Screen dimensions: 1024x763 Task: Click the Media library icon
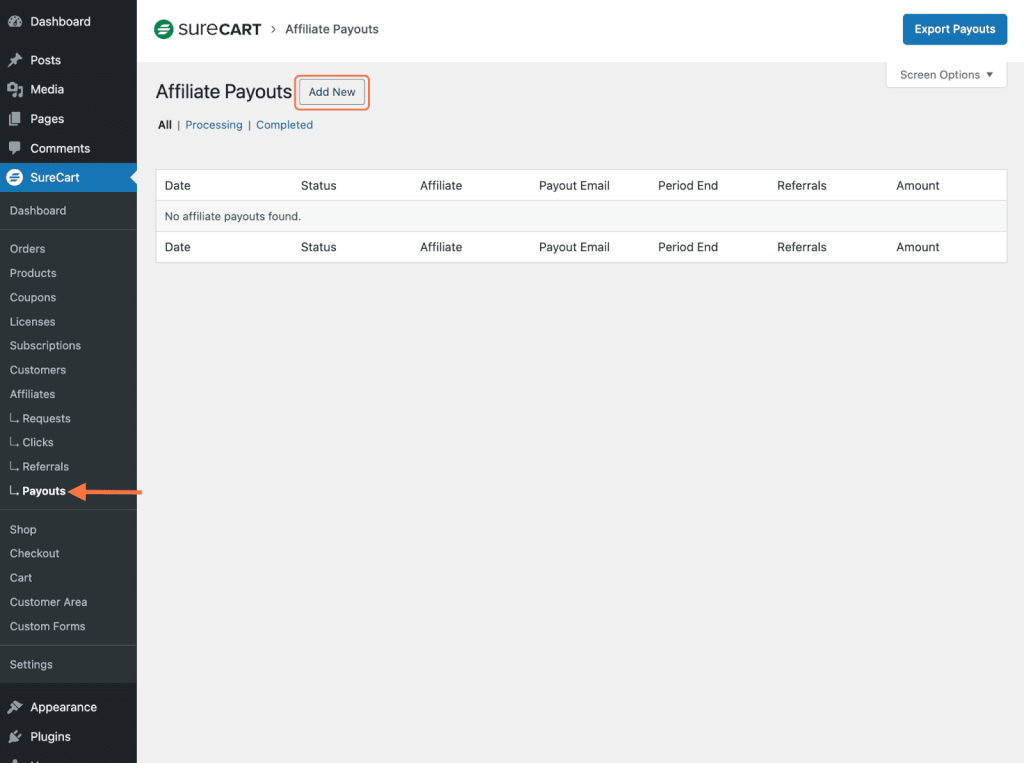[x=15, y=90]
